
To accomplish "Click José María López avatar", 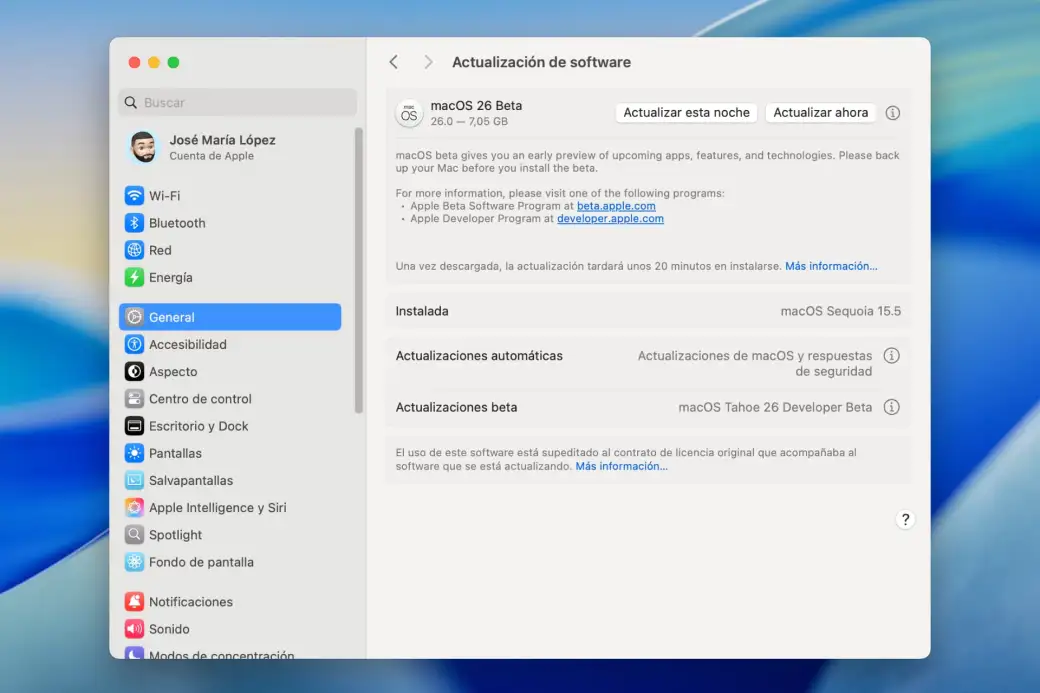I will (x=143, y=147).
